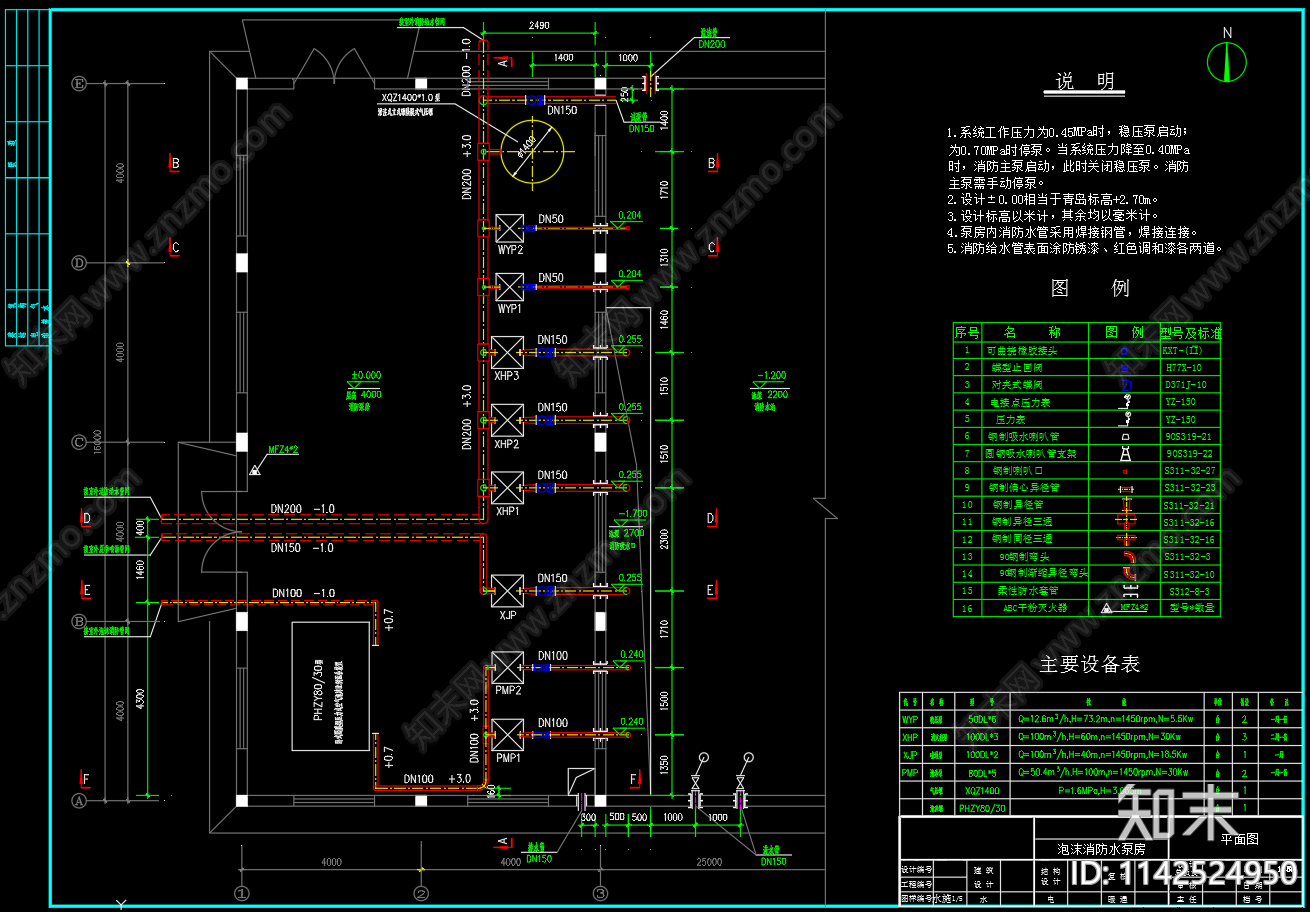The width and height of the screenshot is (1310, 912).
Task: Click legend name 电接点压力表
Action: pos(1020,402)
